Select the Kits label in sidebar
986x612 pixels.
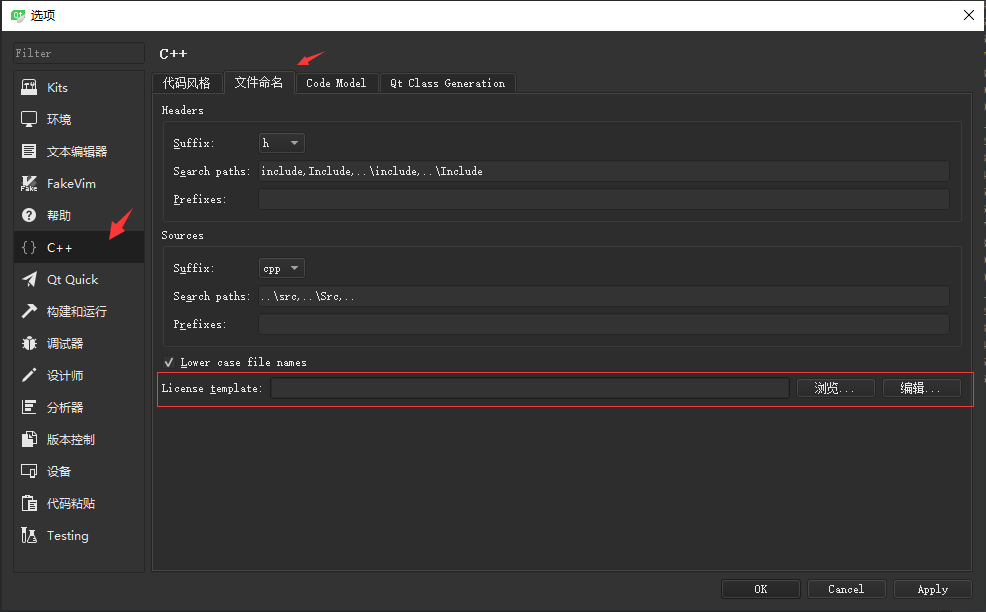point(57,87)
